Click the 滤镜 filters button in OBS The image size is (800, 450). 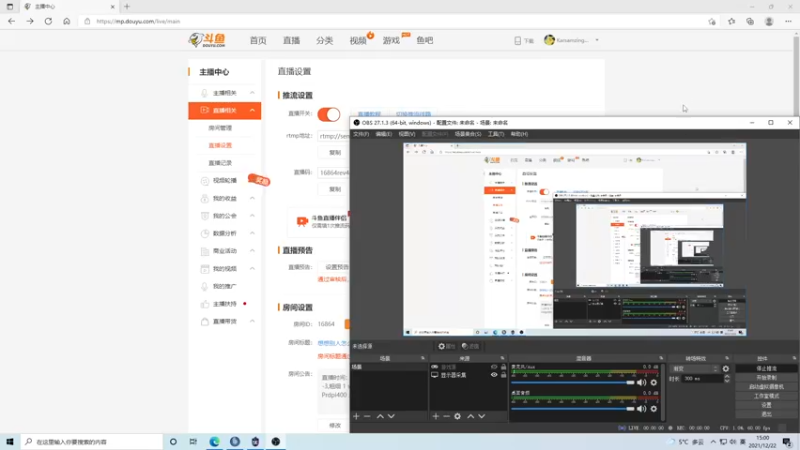470,346
